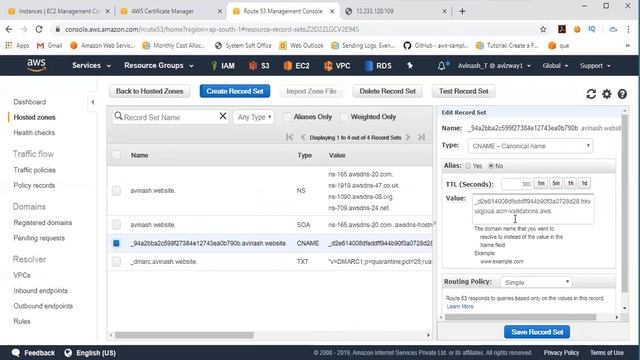Image resolution: width=640 pixels, height=360 pixels.
Task: Clear the Record Set Name search
Action: (x=223, y=116)
